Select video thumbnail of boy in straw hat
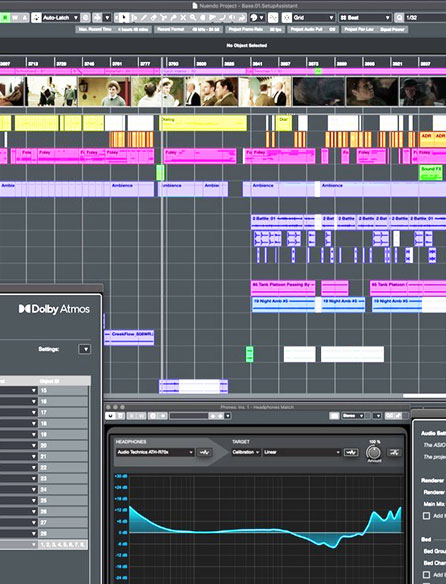 click(x=105, y=92)
